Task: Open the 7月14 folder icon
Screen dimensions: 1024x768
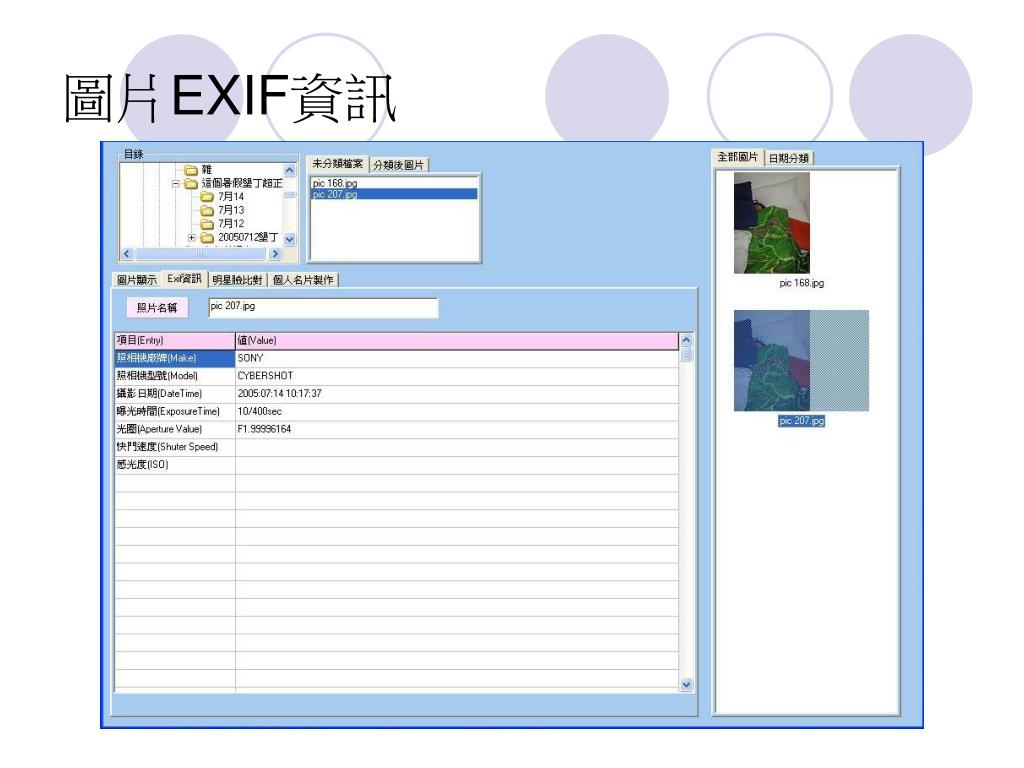Action: pyautogui.click(x=207, y=197)
